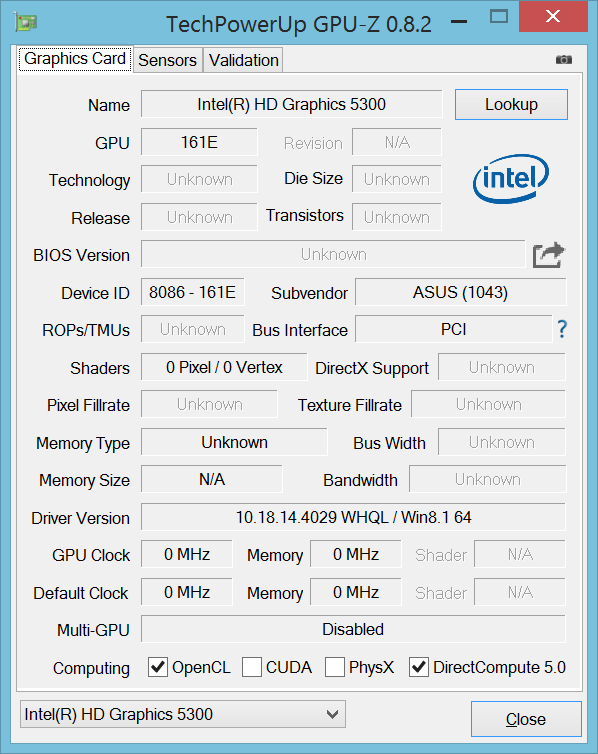Viewport: 598px width, 754px height.
Task: Click the Bus Interface question mark icon
Action: point(562,329)
